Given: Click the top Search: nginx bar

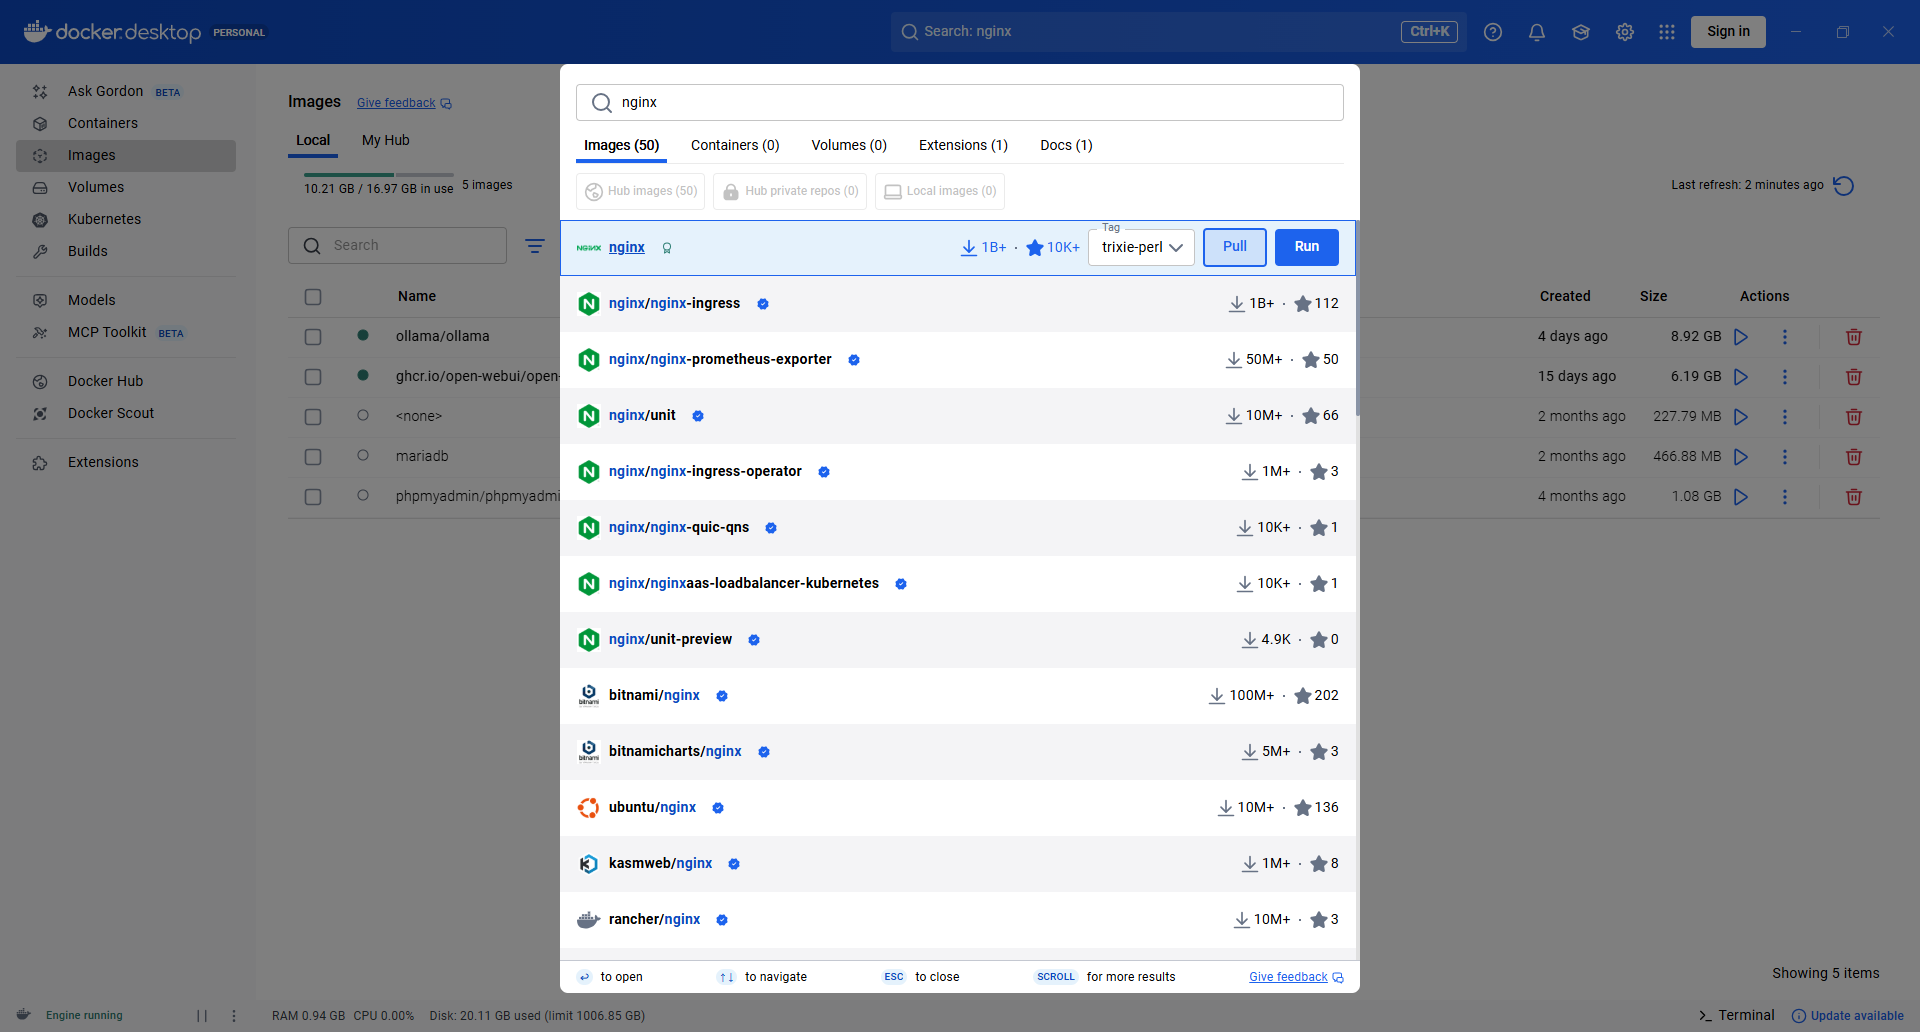Looking at the screenshot, I should [1178, 32].
